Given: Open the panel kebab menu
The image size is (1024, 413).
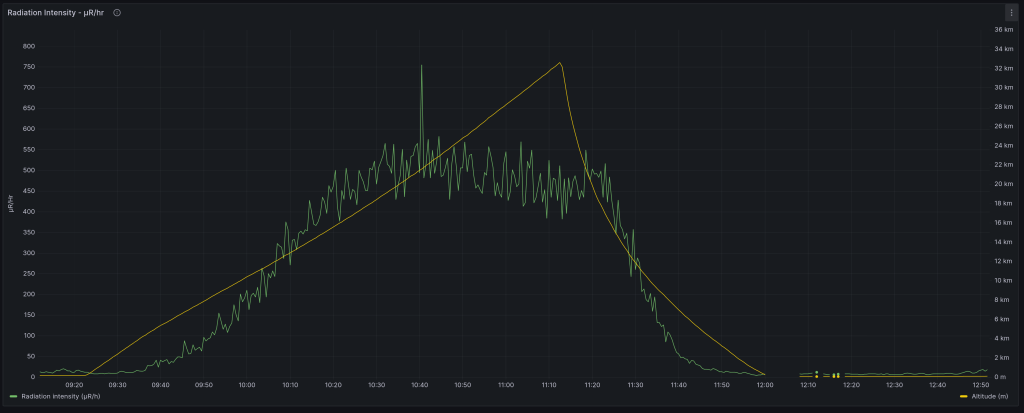Looking at the screenshot, I should pyautogui.click(x=1012, y=12).
